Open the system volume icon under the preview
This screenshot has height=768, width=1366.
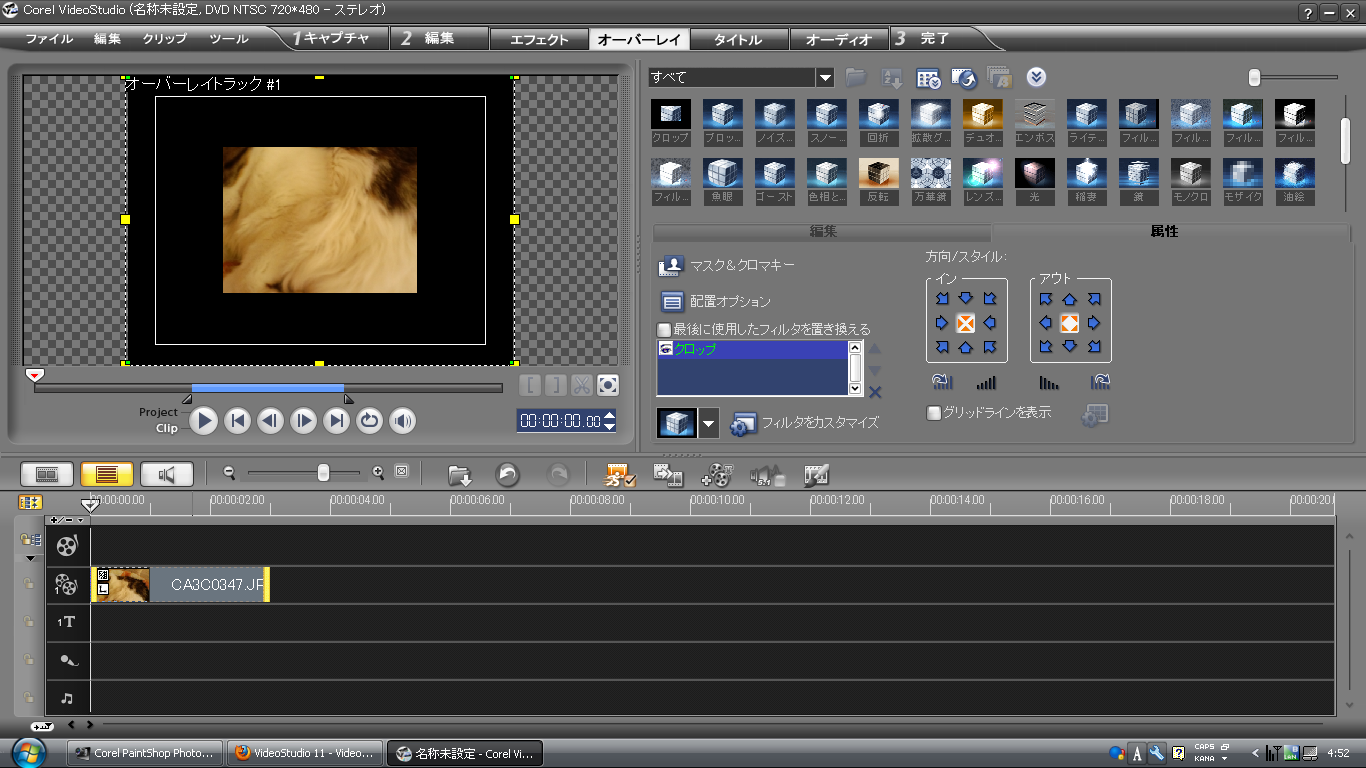pos(403,421)
